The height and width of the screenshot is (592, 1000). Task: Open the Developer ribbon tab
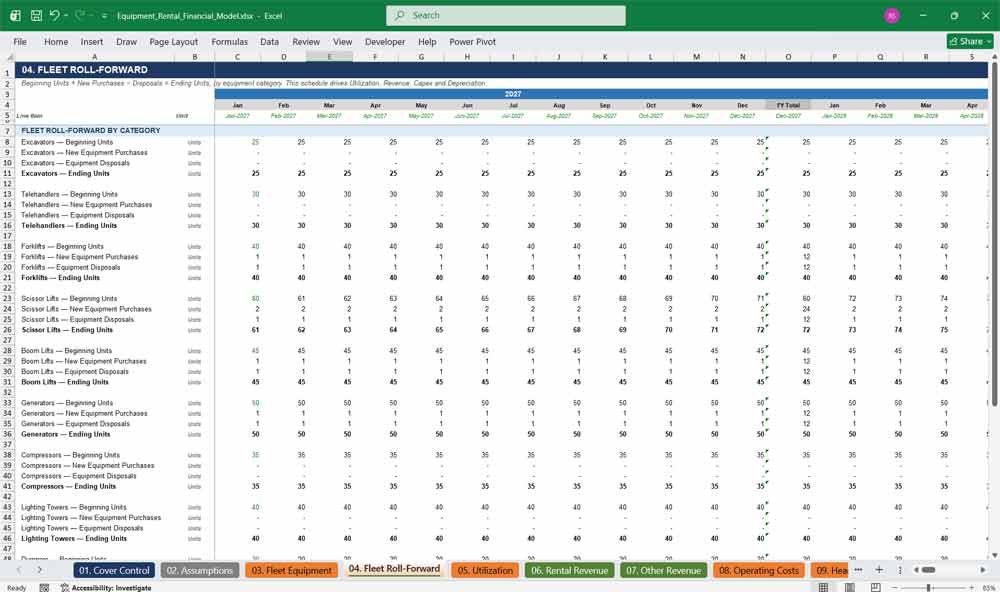(385, 41)
